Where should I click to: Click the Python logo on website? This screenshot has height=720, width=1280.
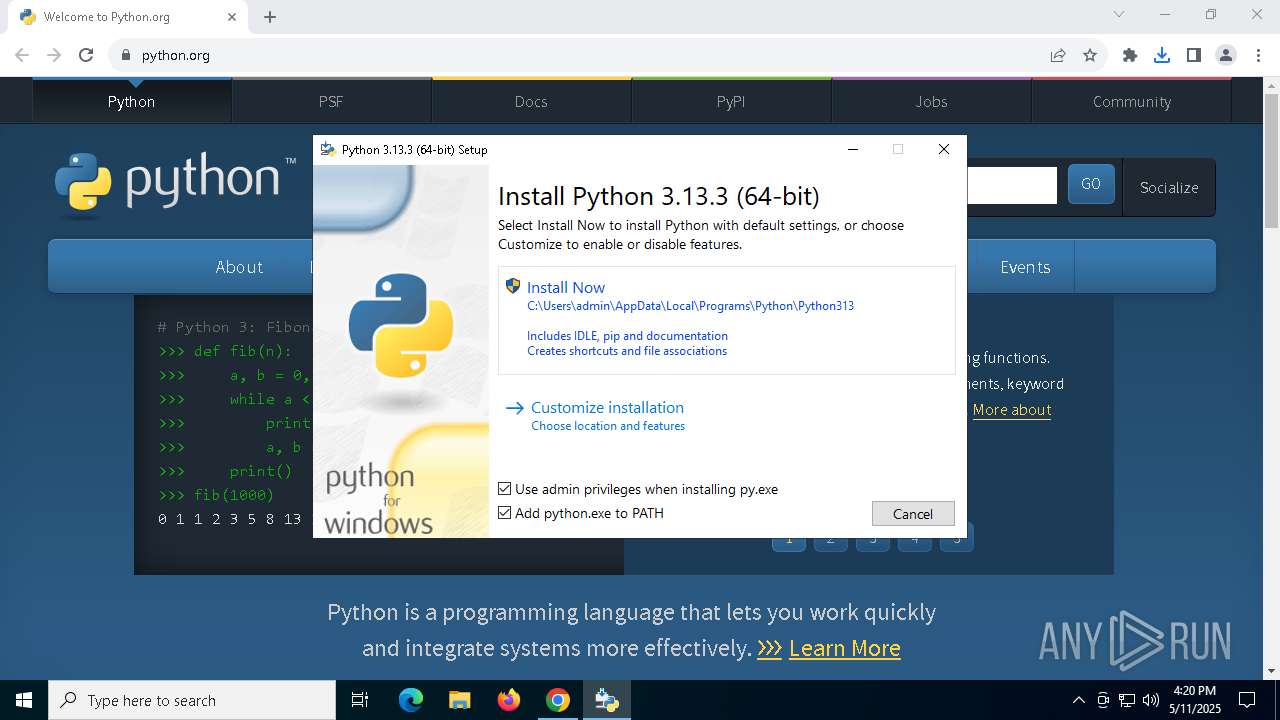point(175,184)
